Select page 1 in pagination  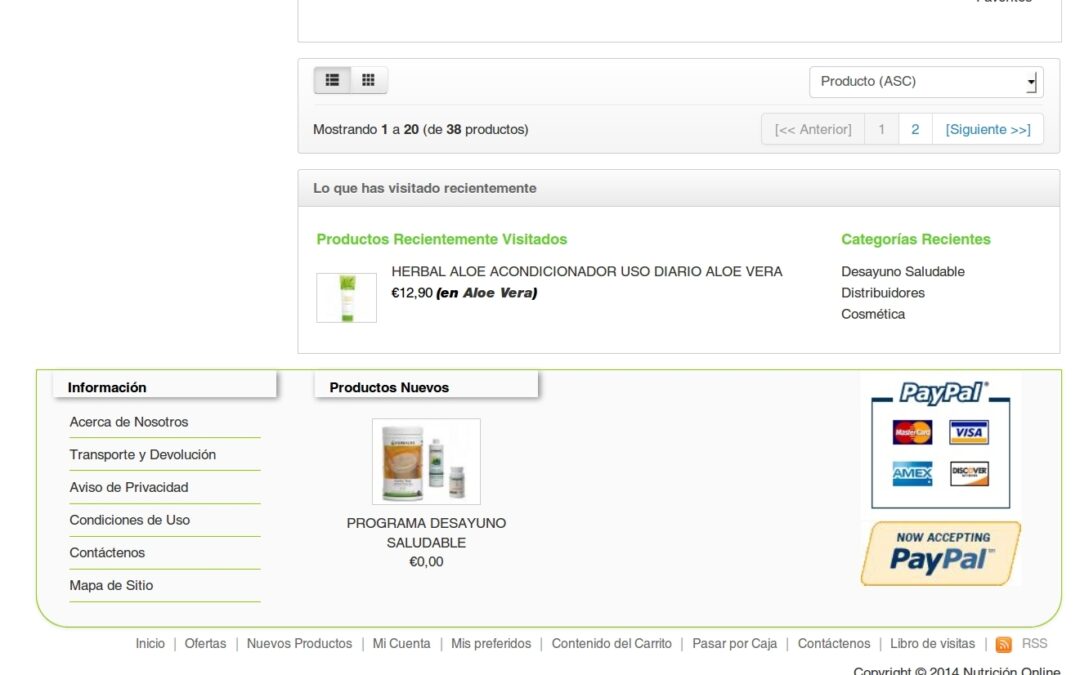[x=882, y=129]
